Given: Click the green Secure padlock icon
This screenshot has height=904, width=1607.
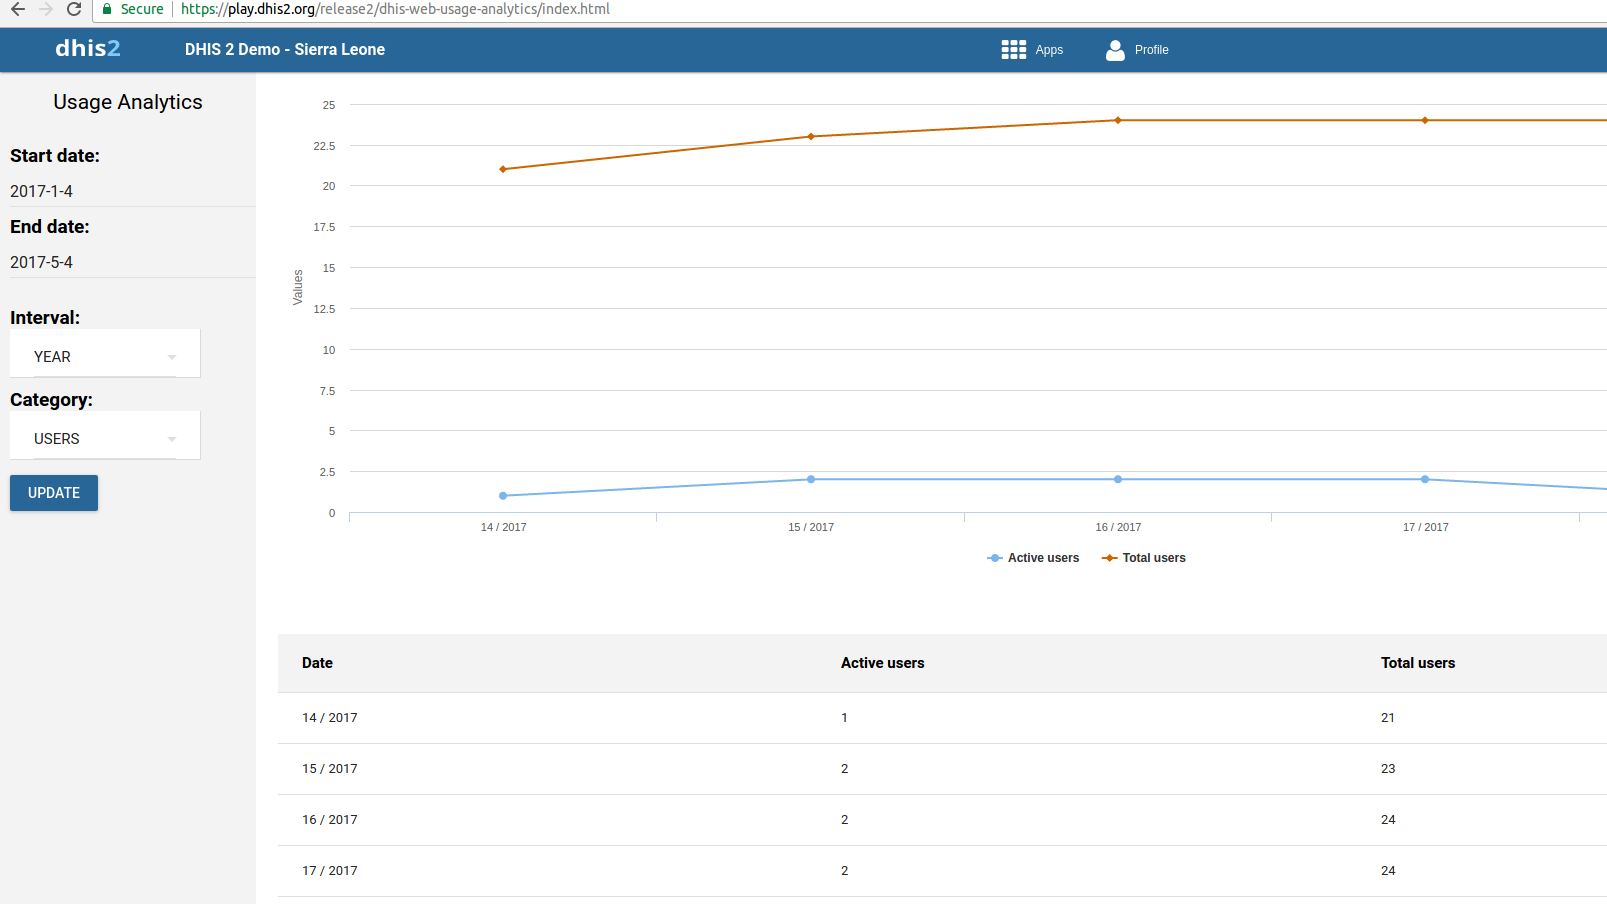Looking at the screenshot, I should (x=107, y=9).
